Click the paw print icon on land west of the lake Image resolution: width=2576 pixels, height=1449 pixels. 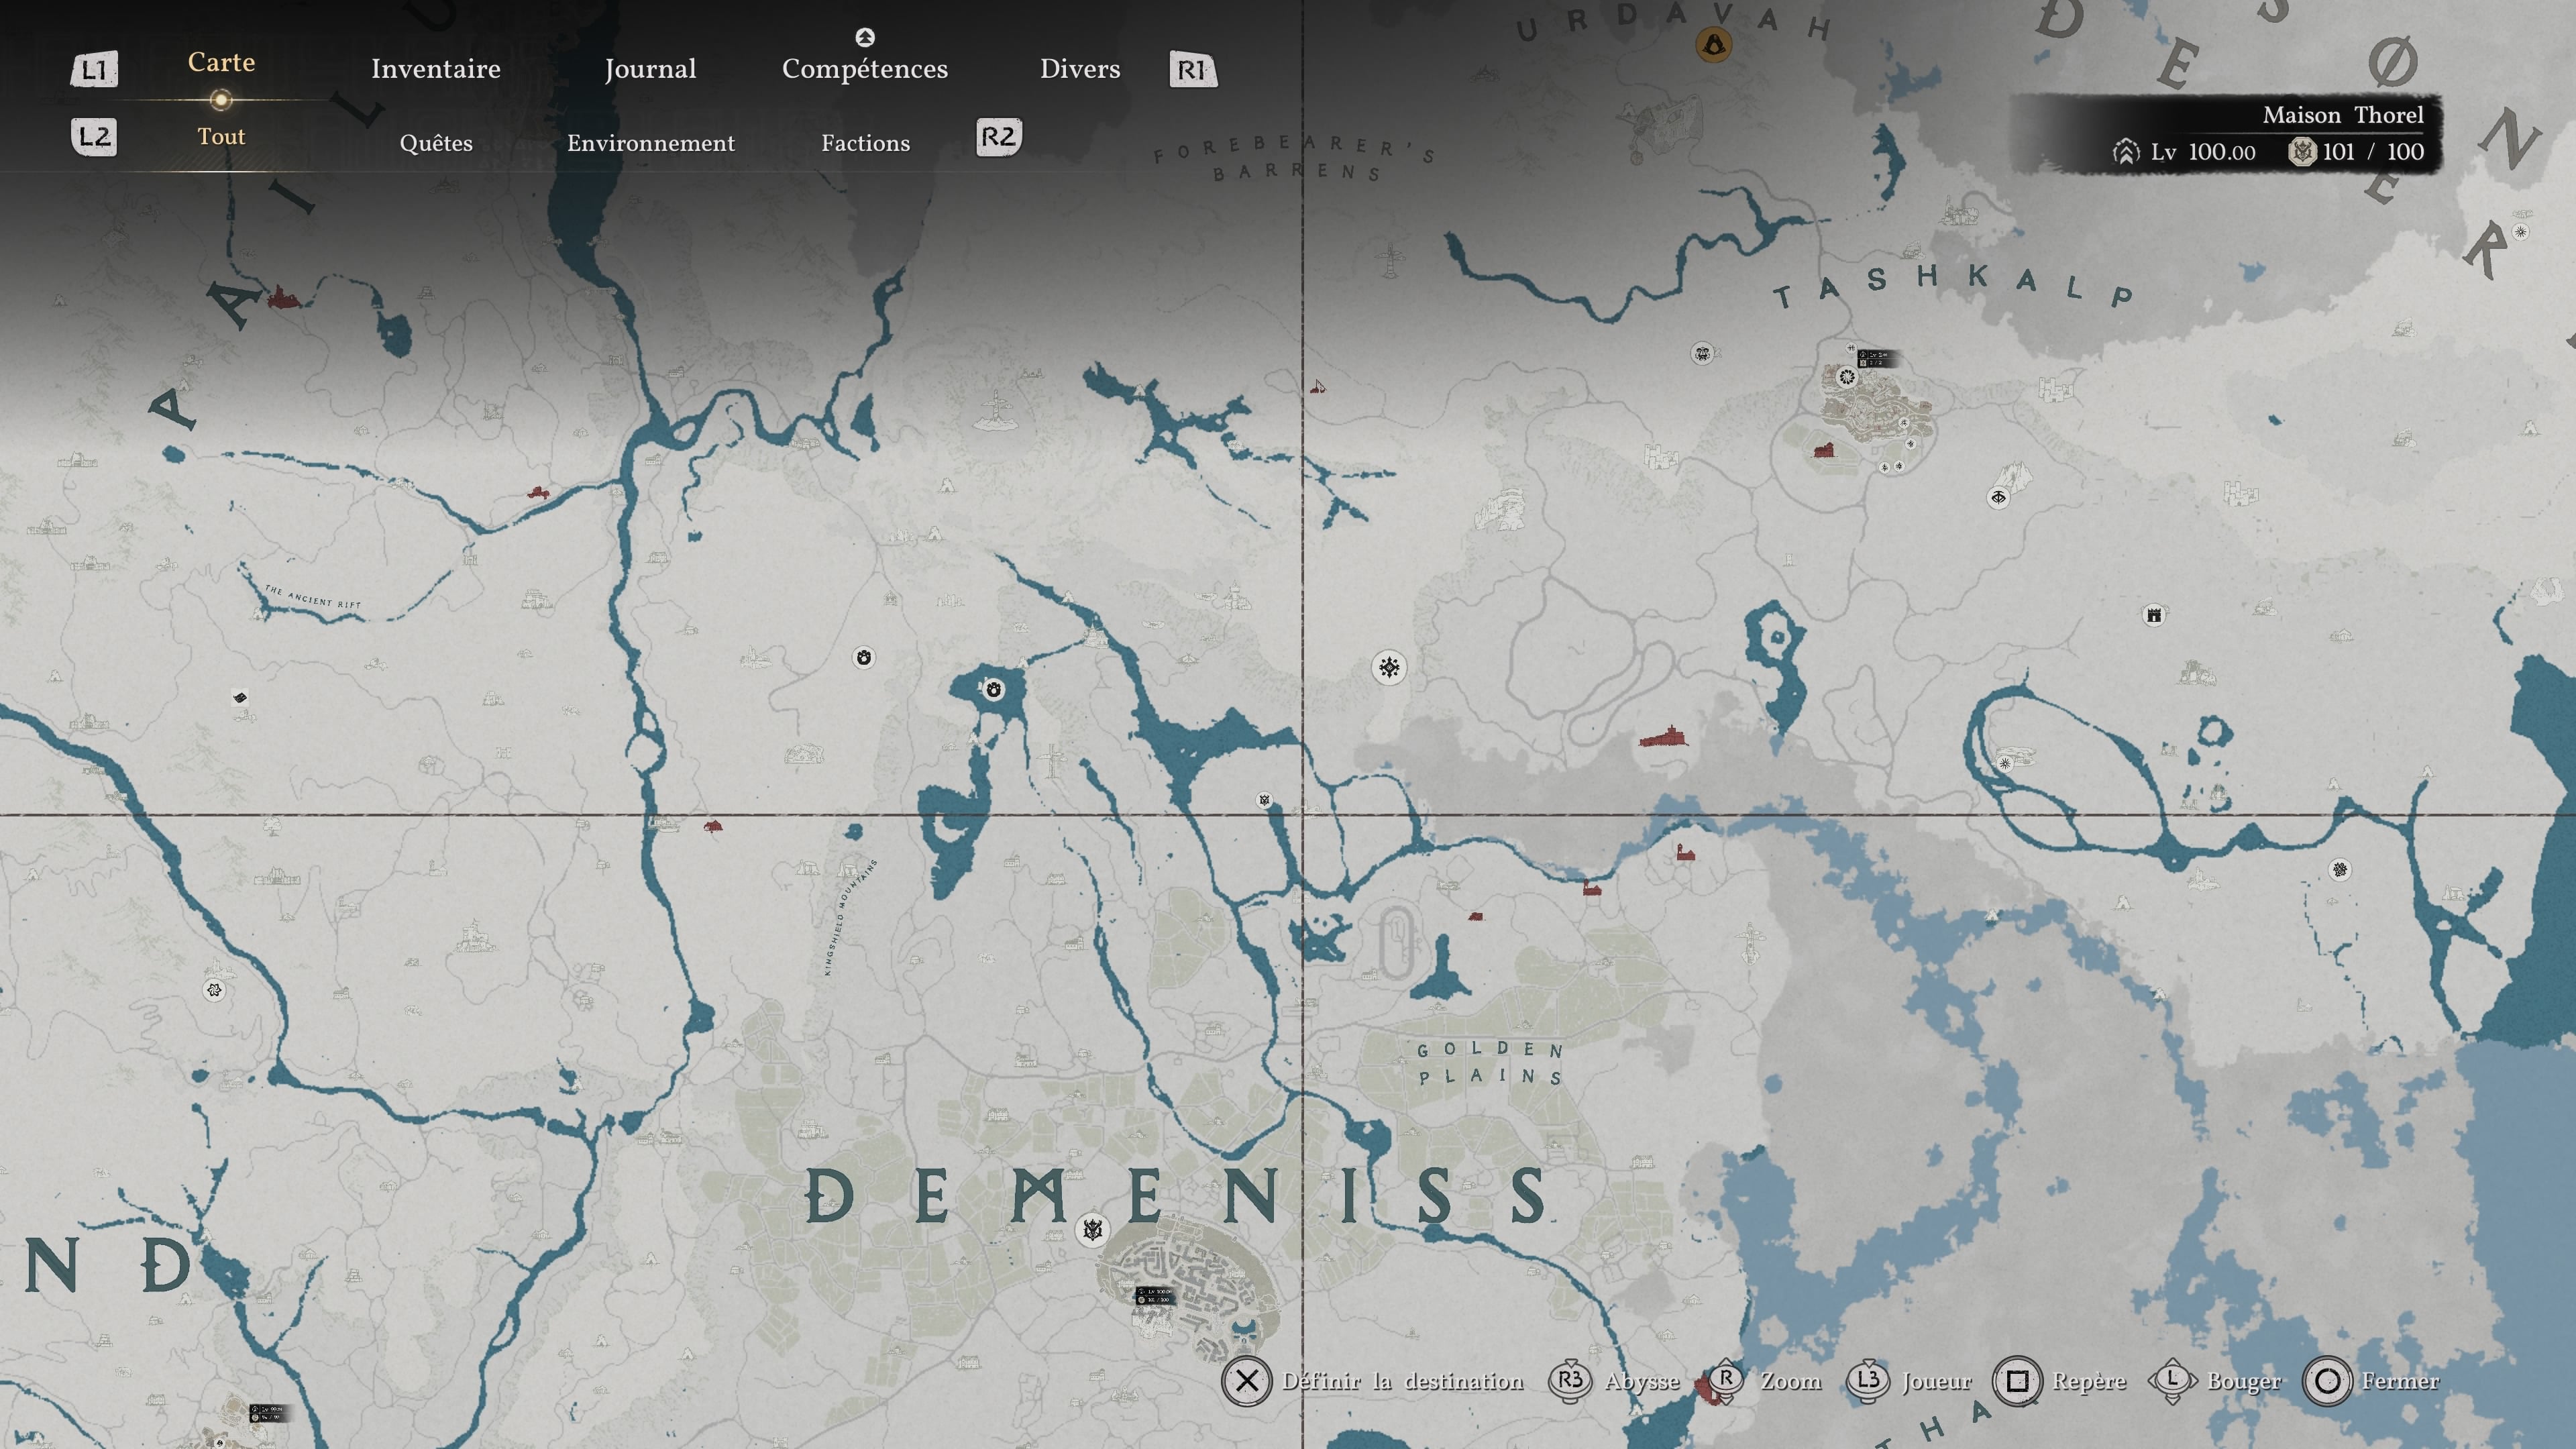click(864, 657)
